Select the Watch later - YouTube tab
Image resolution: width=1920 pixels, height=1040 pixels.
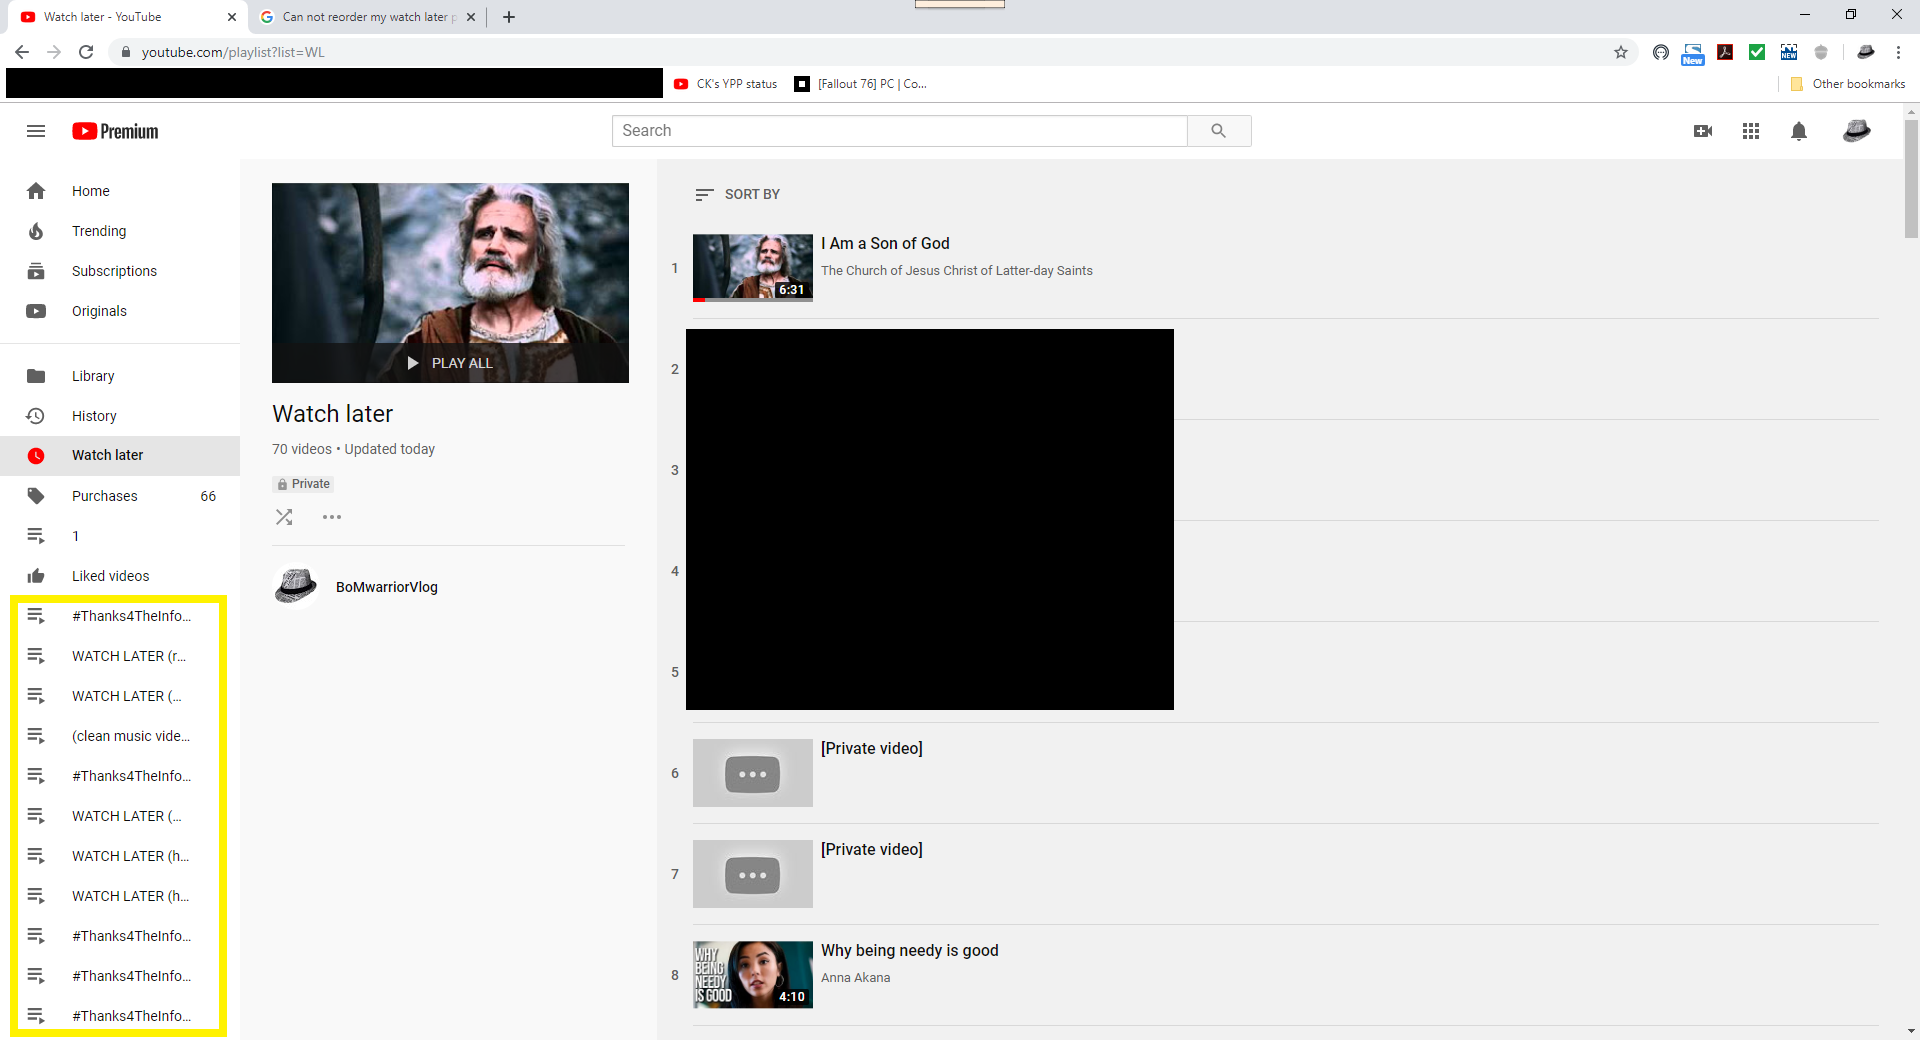(x=120, y=17)
